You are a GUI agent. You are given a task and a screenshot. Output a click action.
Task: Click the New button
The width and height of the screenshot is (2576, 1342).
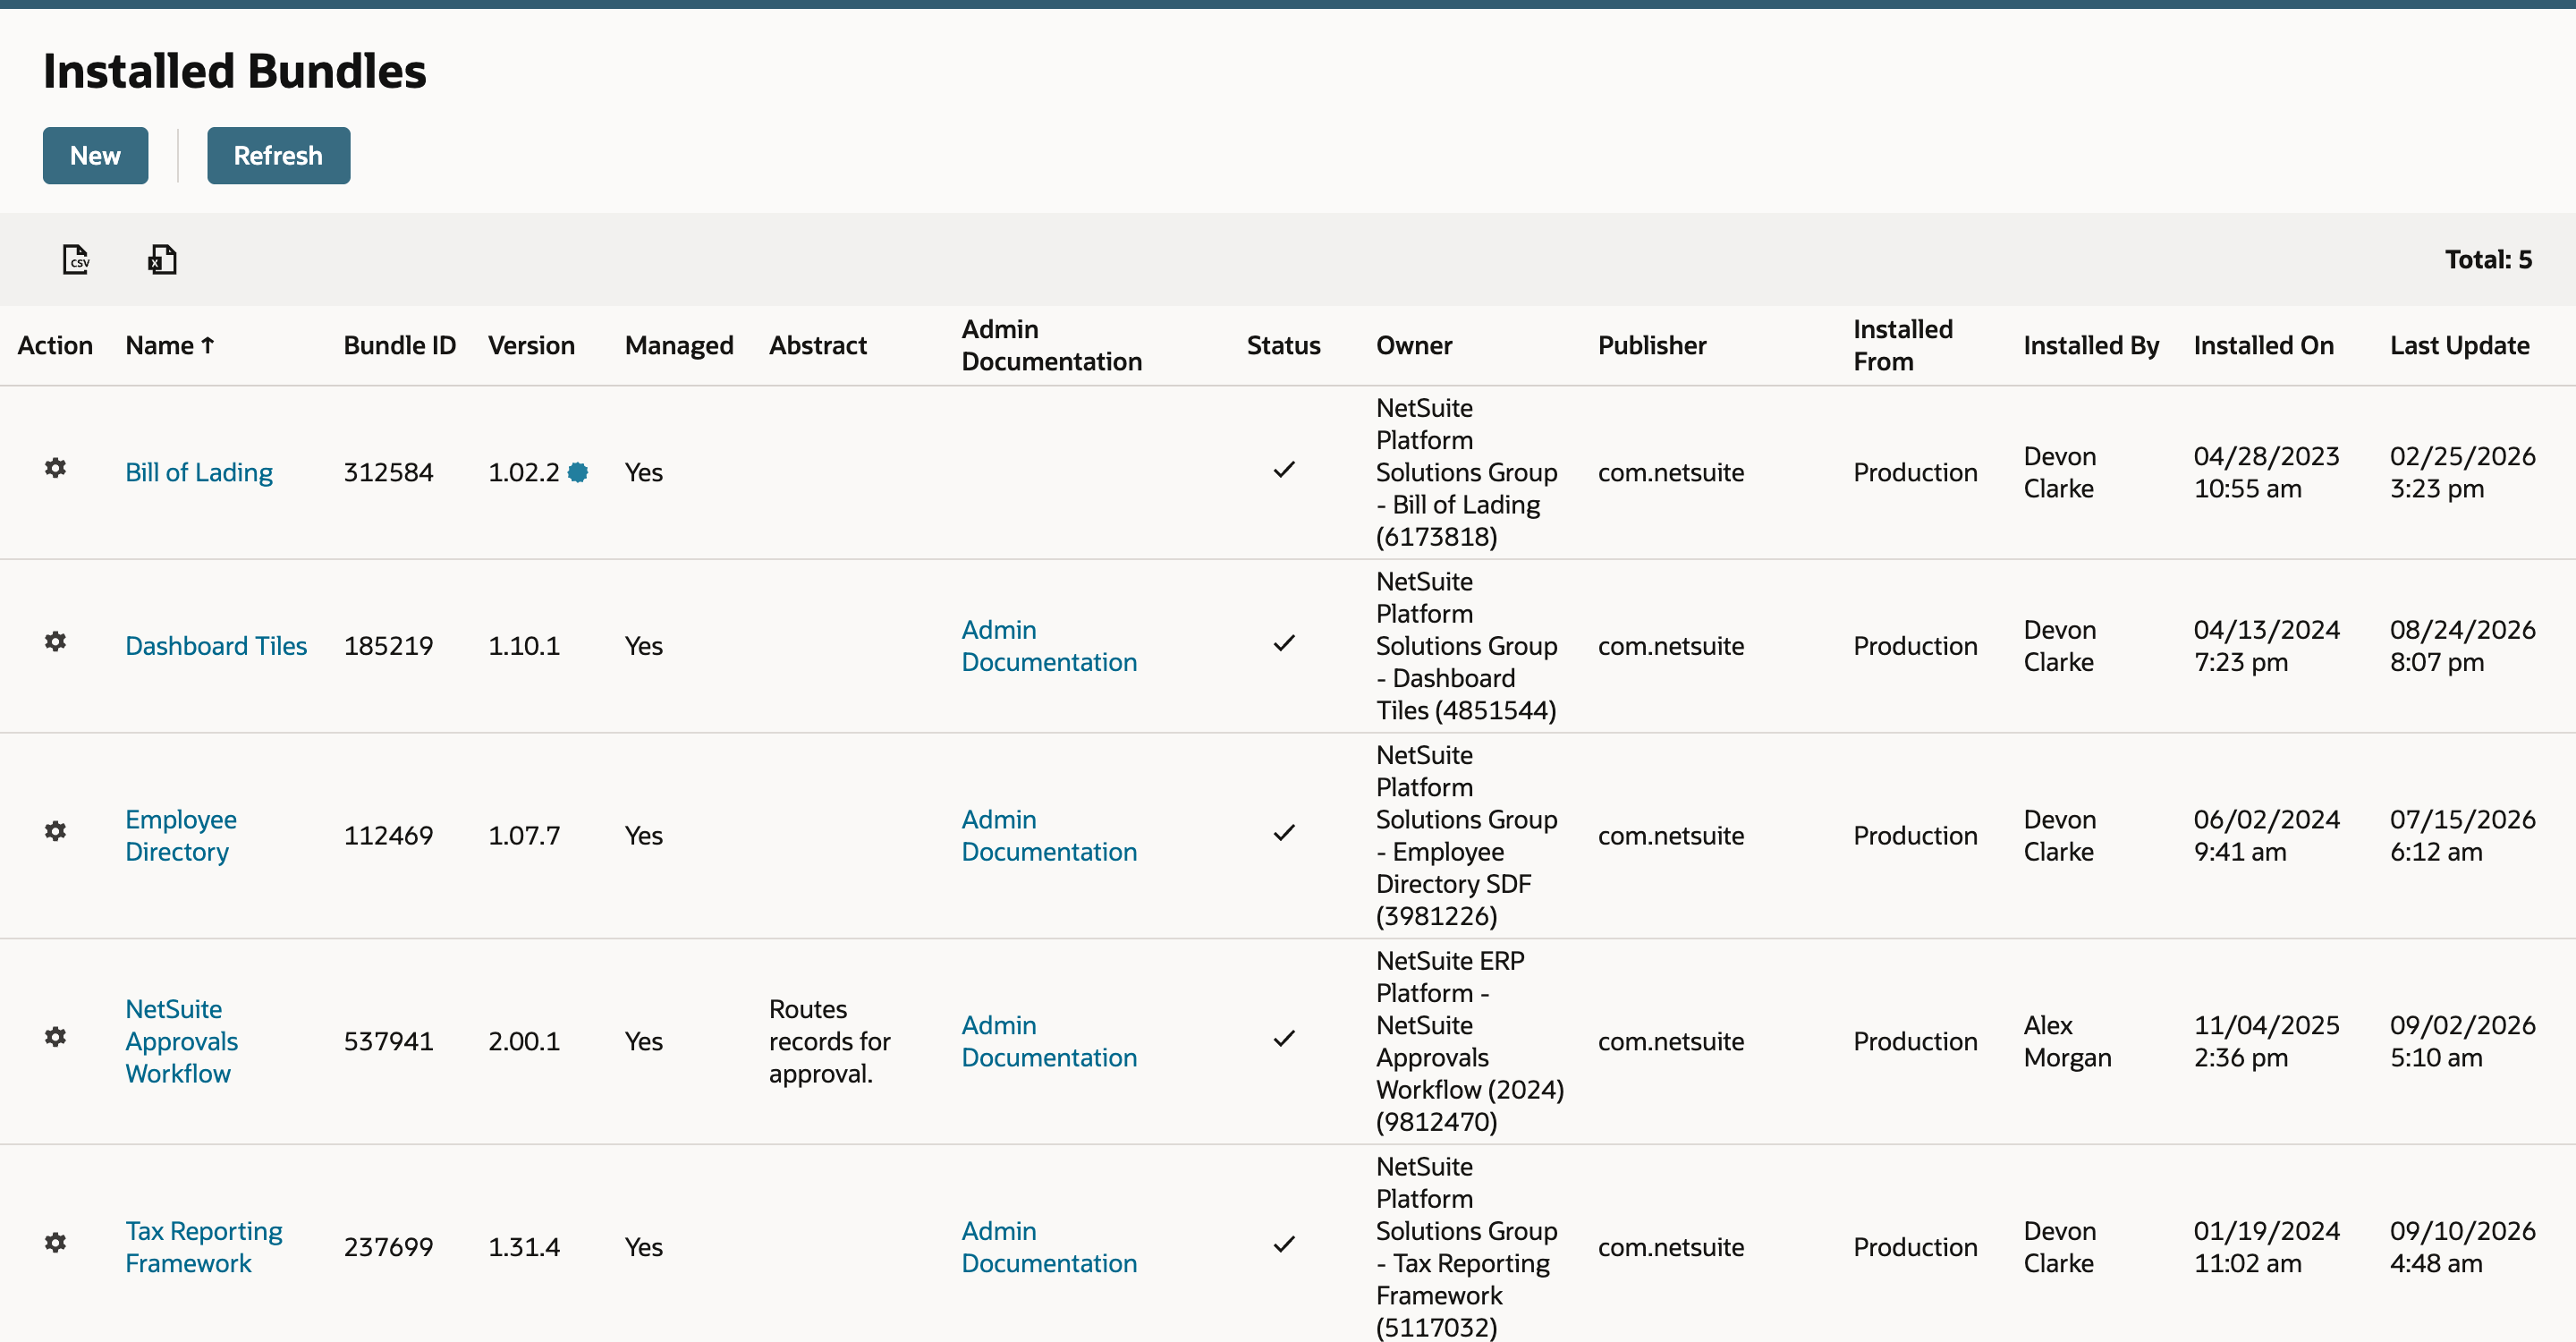click(x=95, y=155)
